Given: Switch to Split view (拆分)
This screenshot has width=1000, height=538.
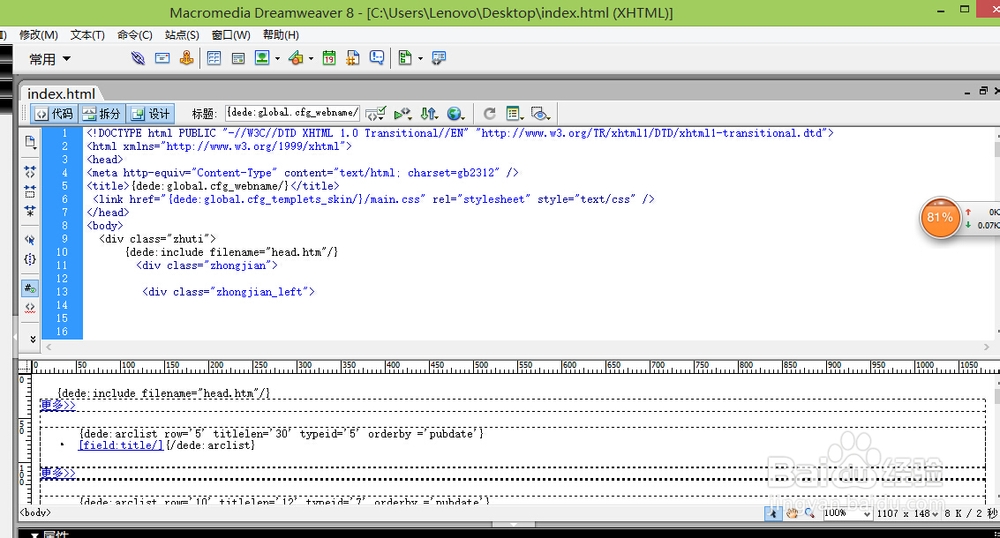Looking at the screenshot, I should coord(102,114).
